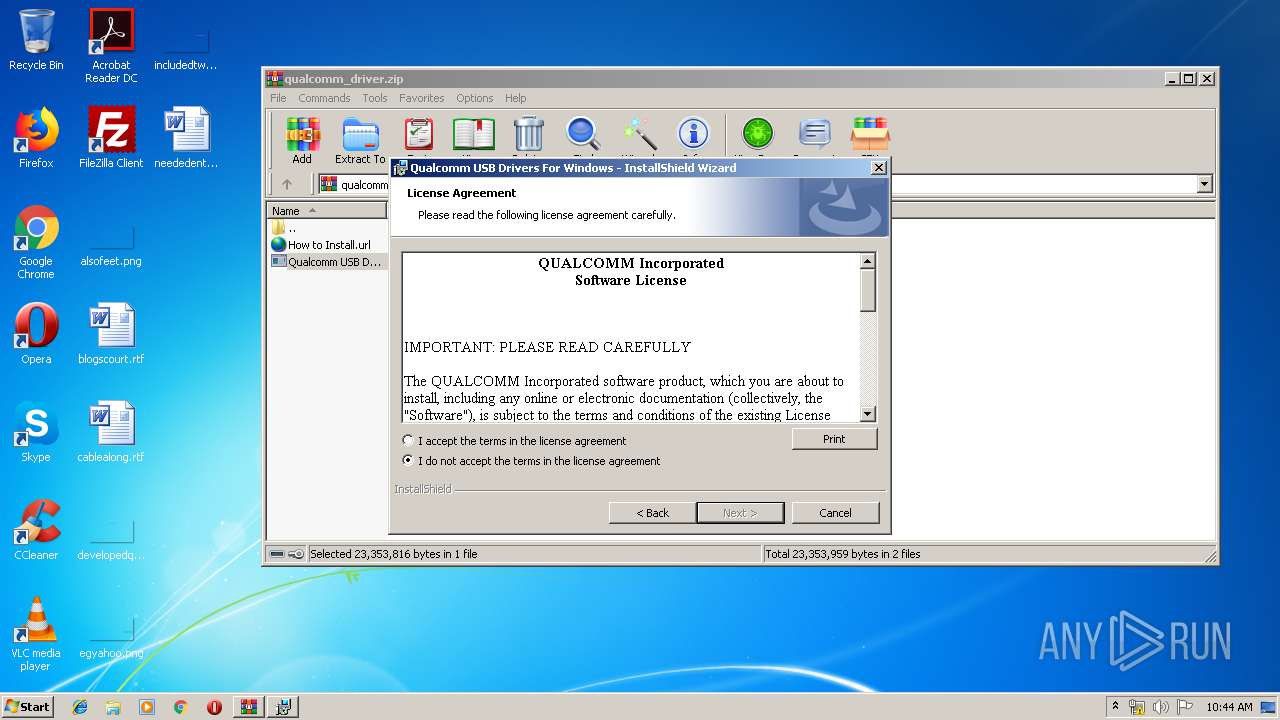Select I do not accept the terms radio button

point(407,461)
